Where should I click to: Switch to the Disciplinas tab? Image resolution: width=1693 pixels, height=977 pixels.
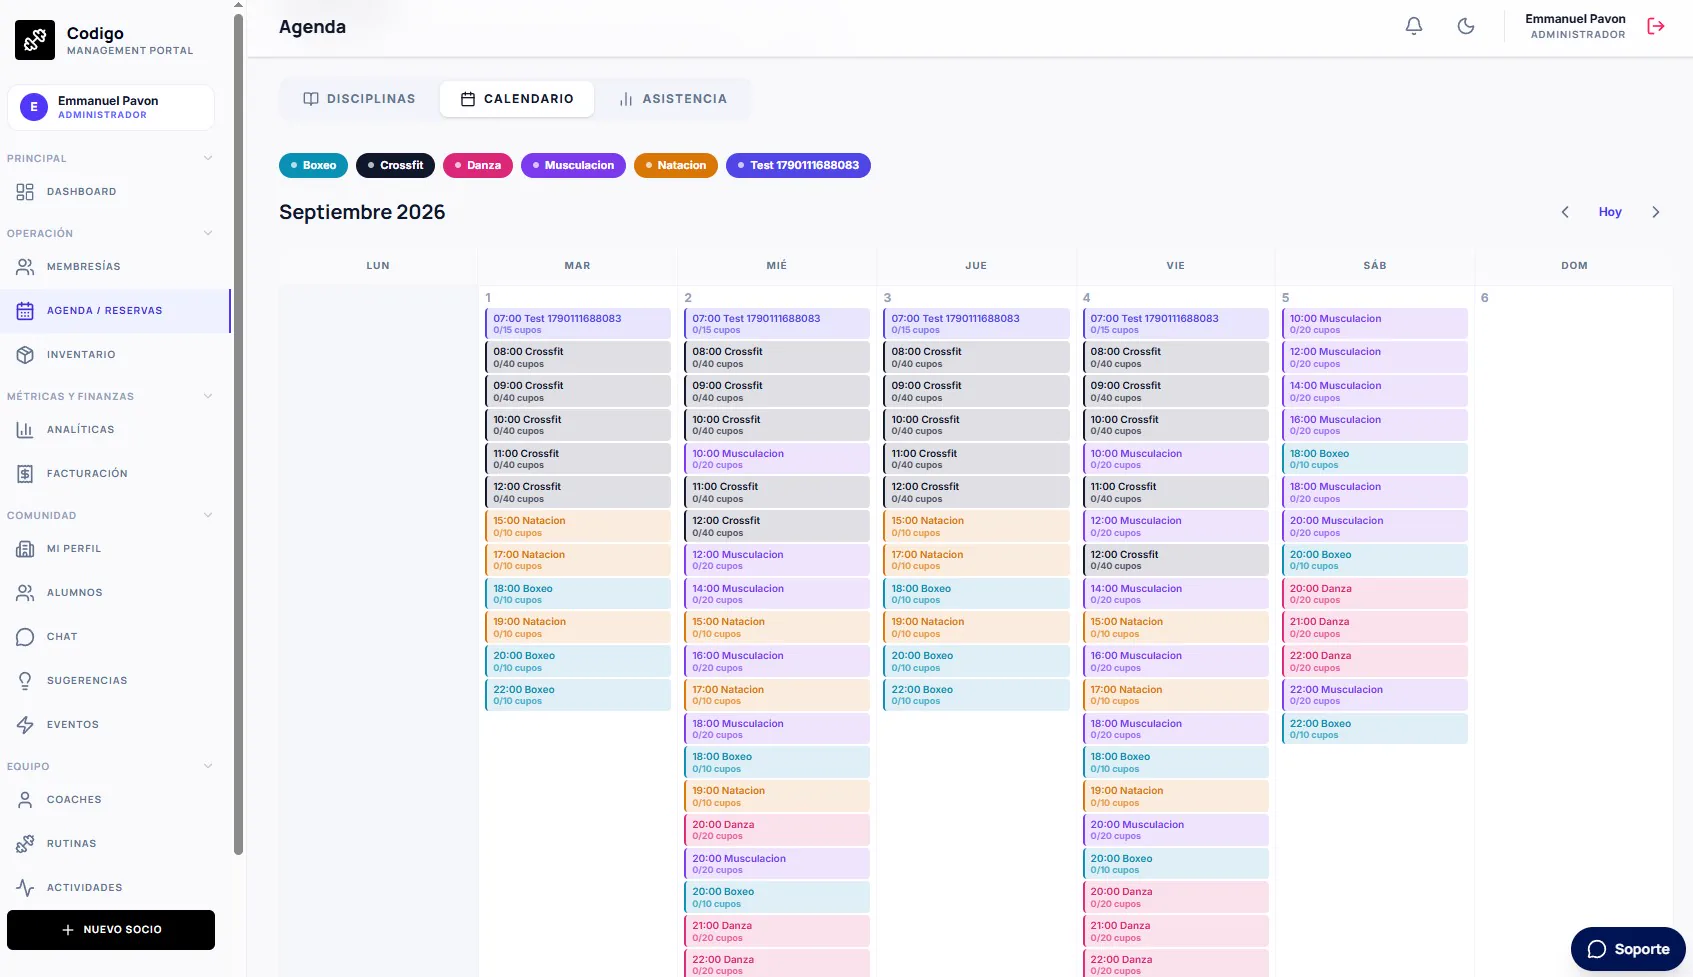[x=359, y=99]
